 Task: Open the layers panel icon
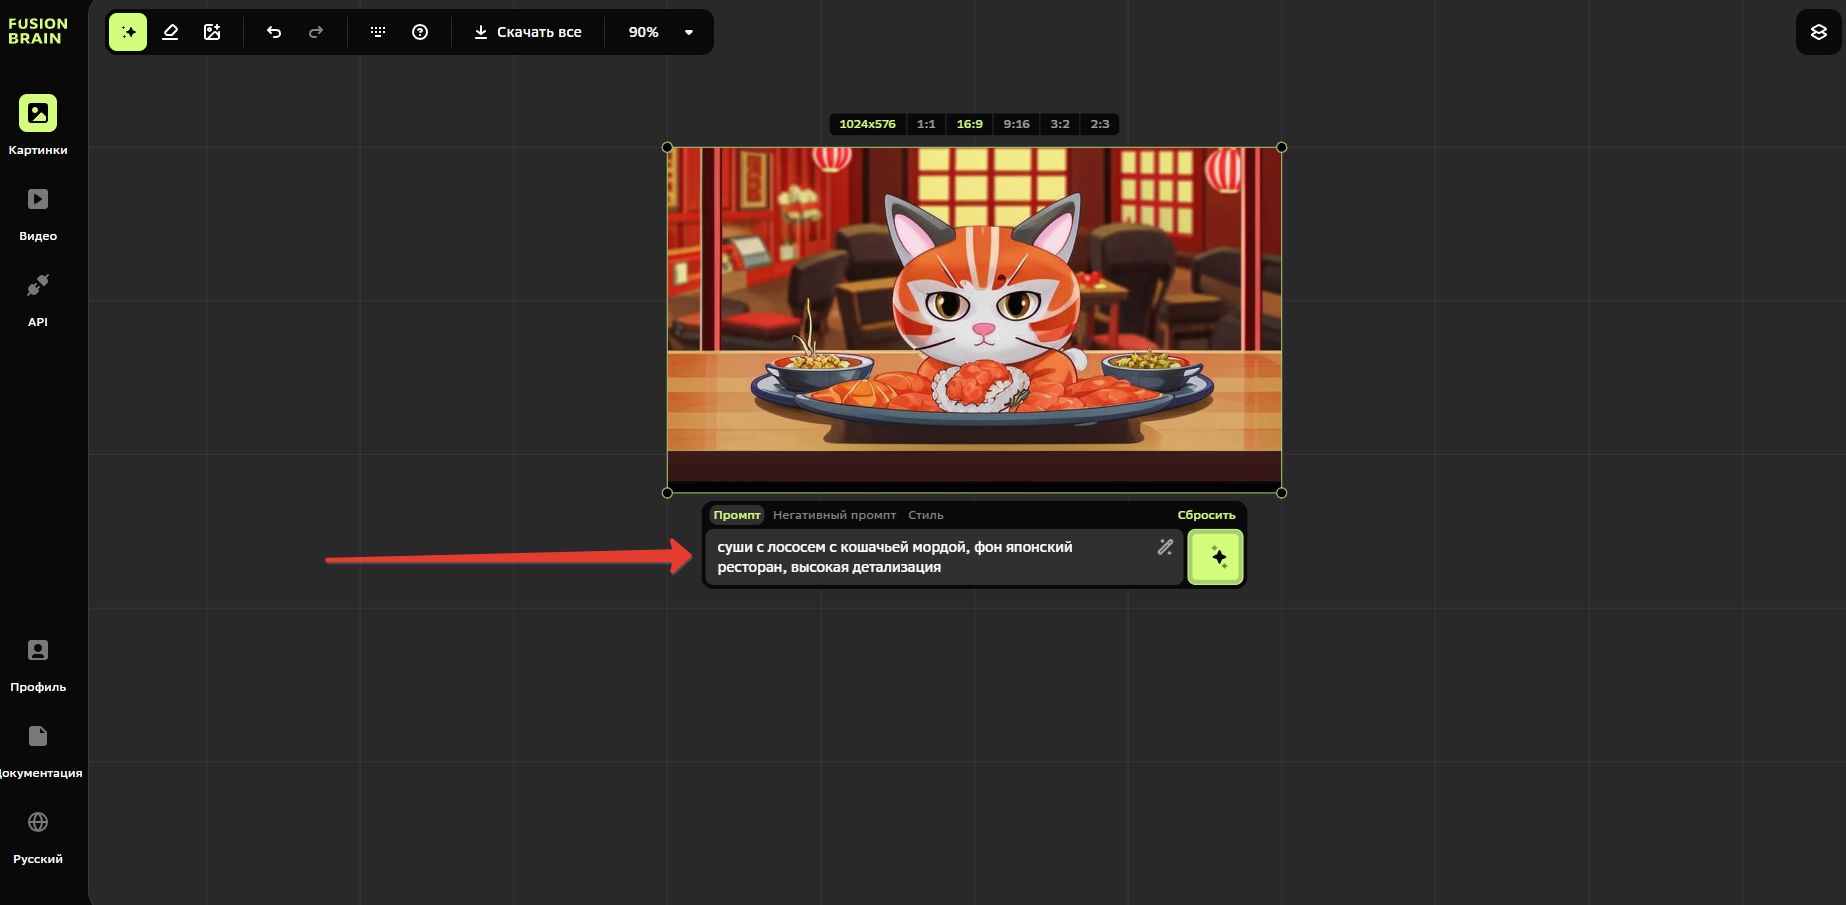pos(1818,32)
